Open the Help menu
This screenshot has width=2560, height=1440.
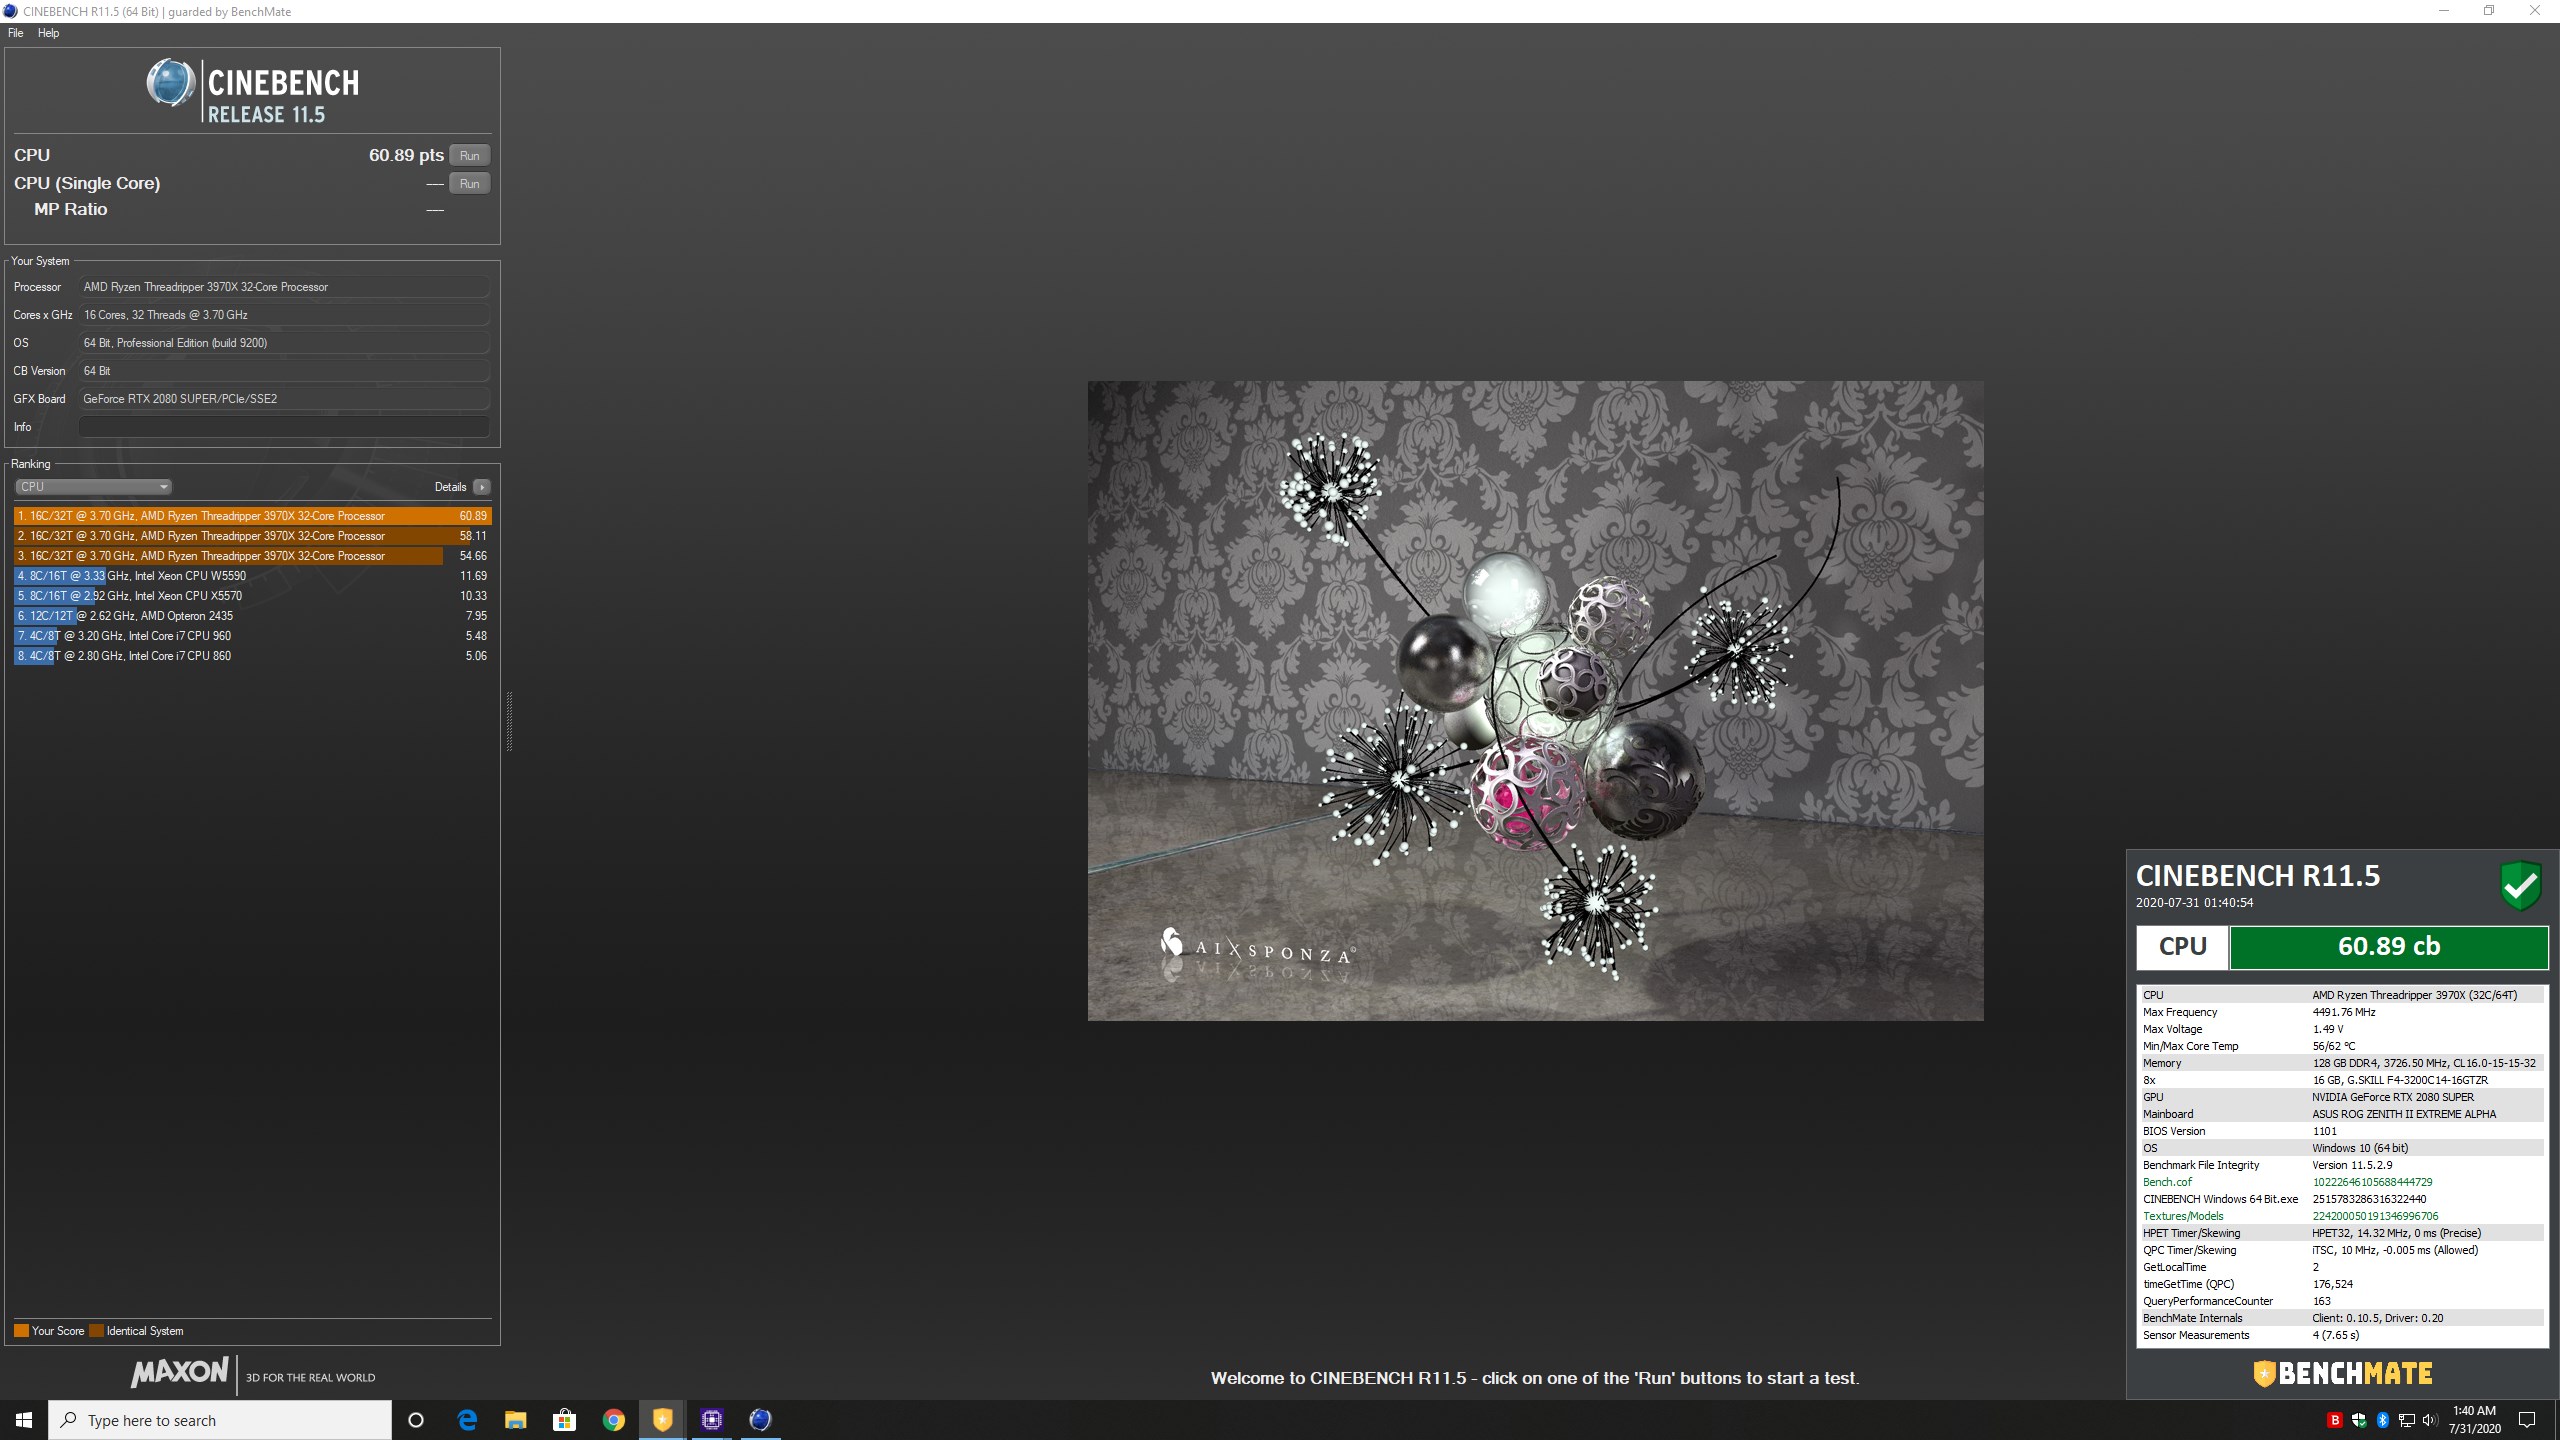[48, 33]
